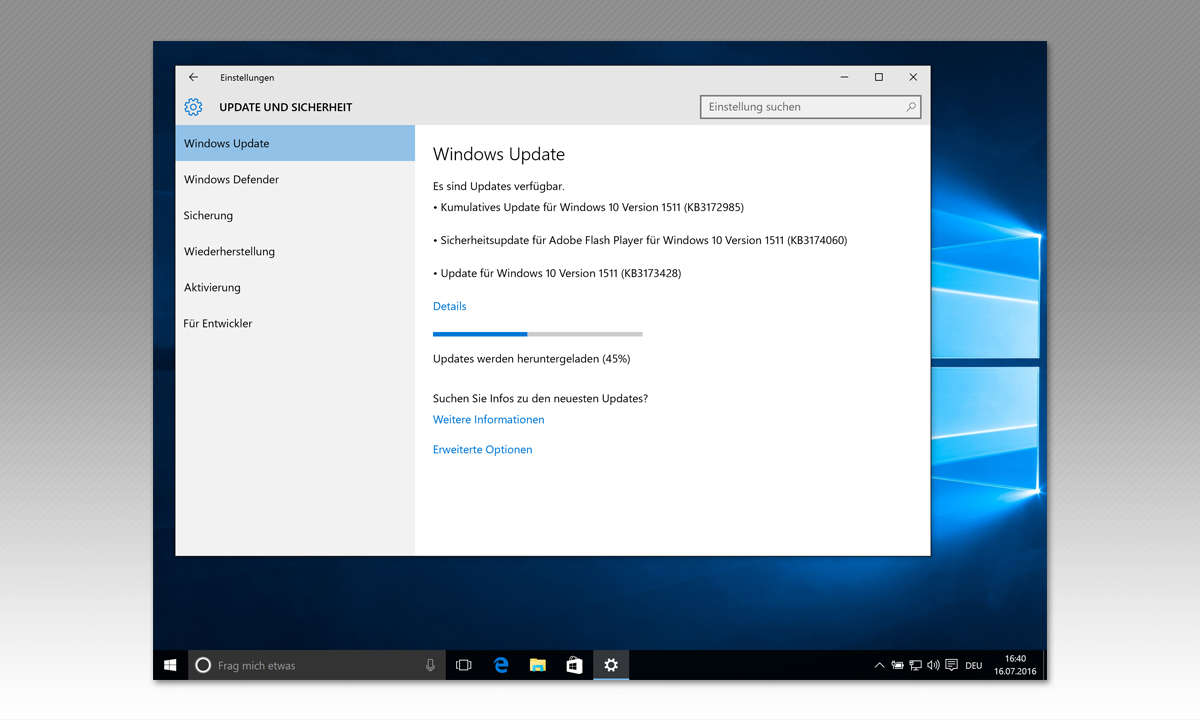Image resolution: width=1200 pixels, height=720 pixels.
Task: Open the Windows Start menu
Action: pyautogui.click(x=170, y=665)
